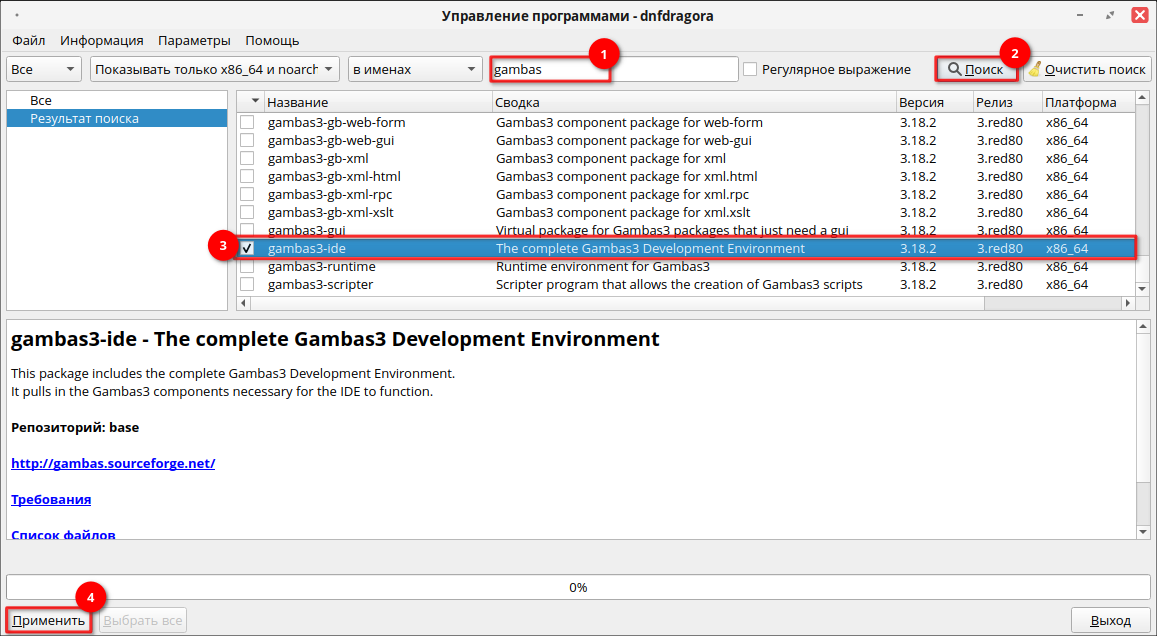1157x636 pixels.
Task: Click the magnifier Search (Поиск) button
Action: pos(975,69)
